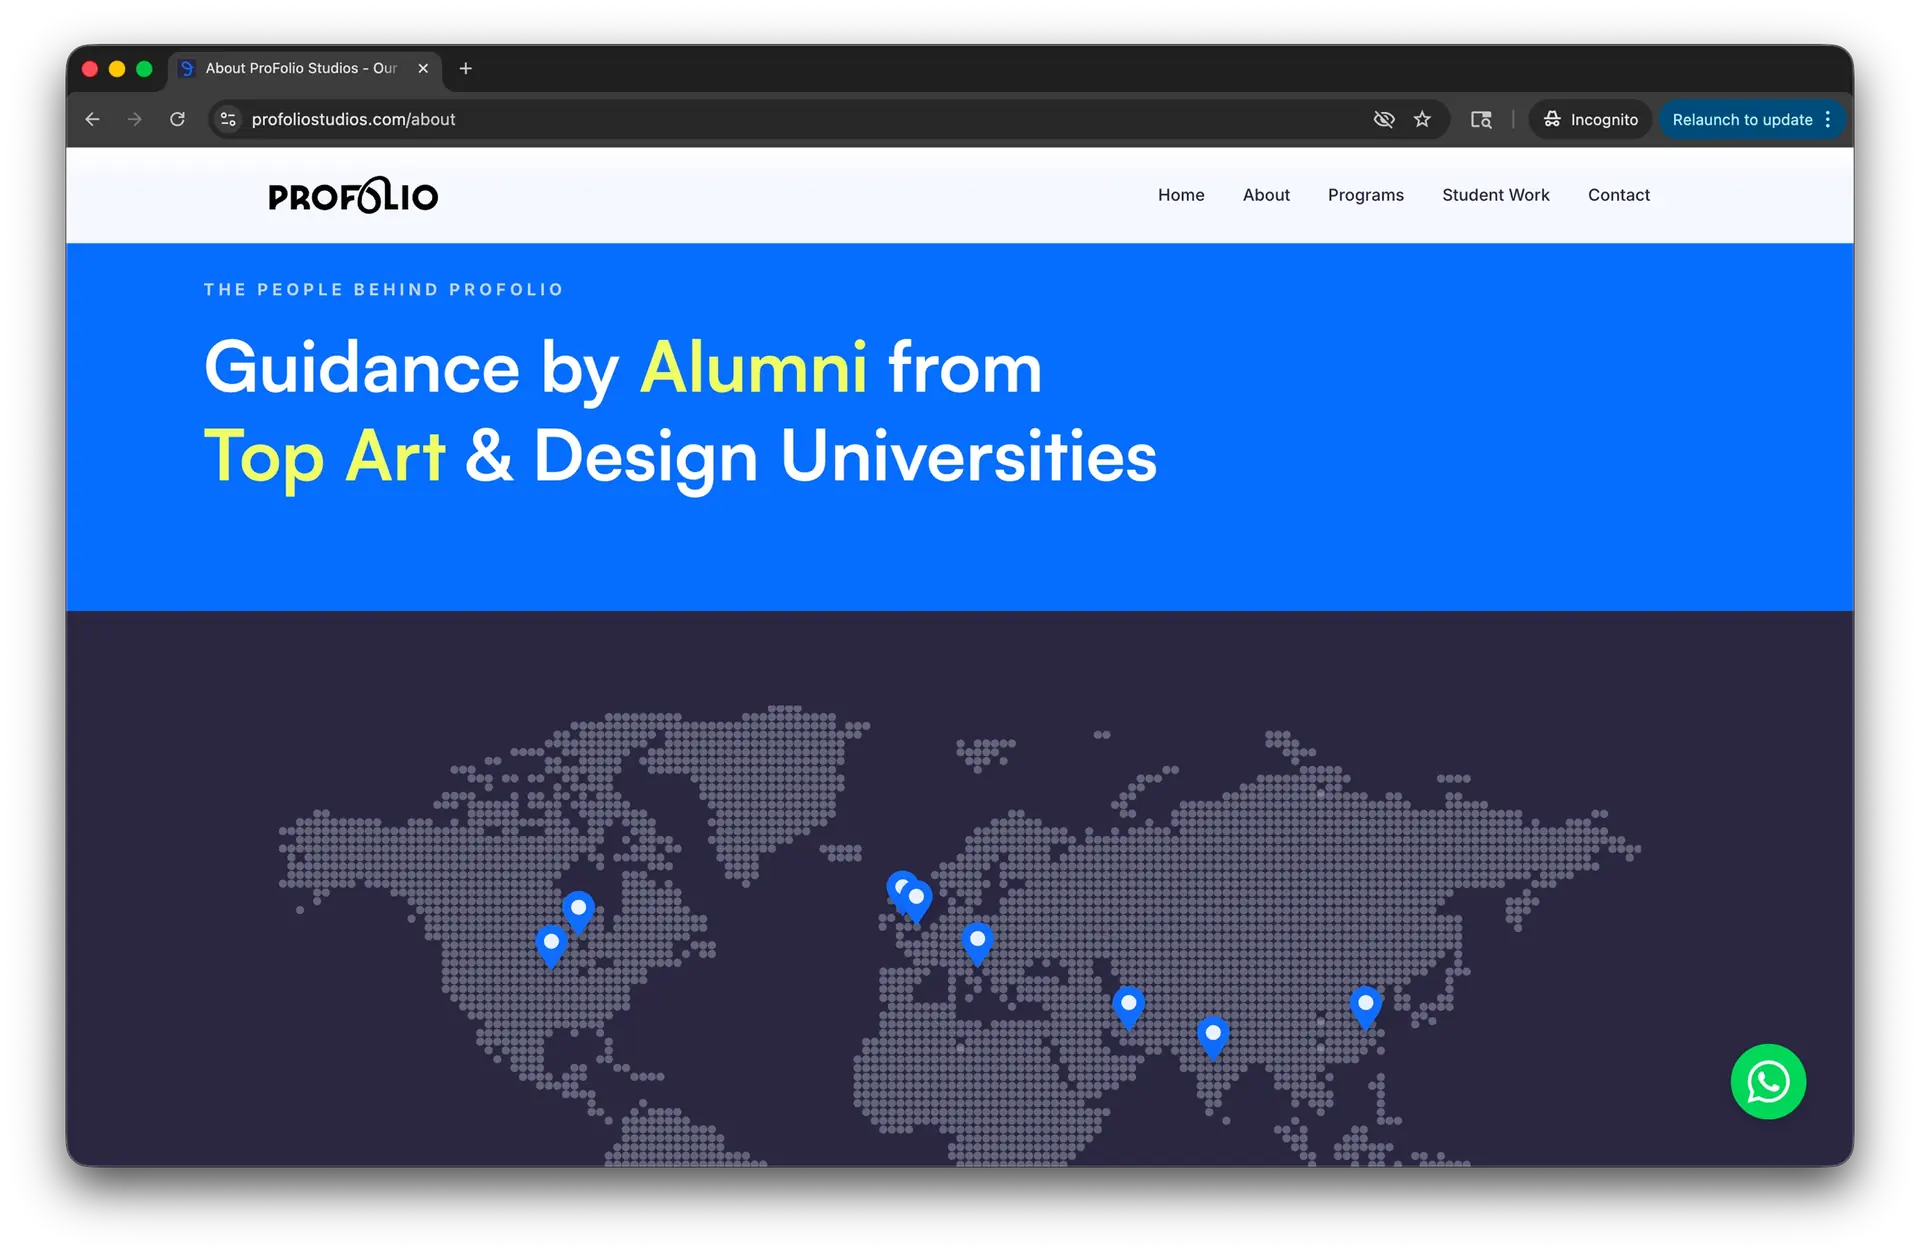Click Relaunch to update button
Viewport: 1920px width, 1254px height.
pos(1742,119)
